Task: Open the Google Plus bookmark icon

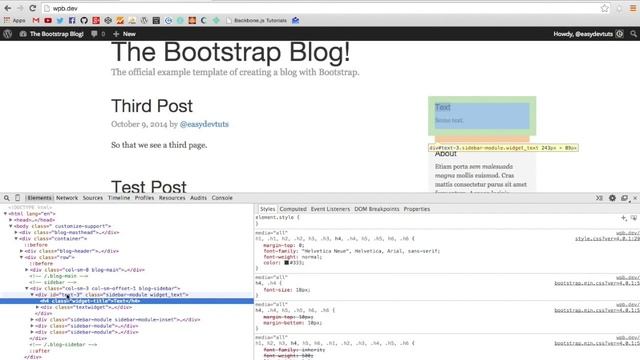Action: click(96, 20)
